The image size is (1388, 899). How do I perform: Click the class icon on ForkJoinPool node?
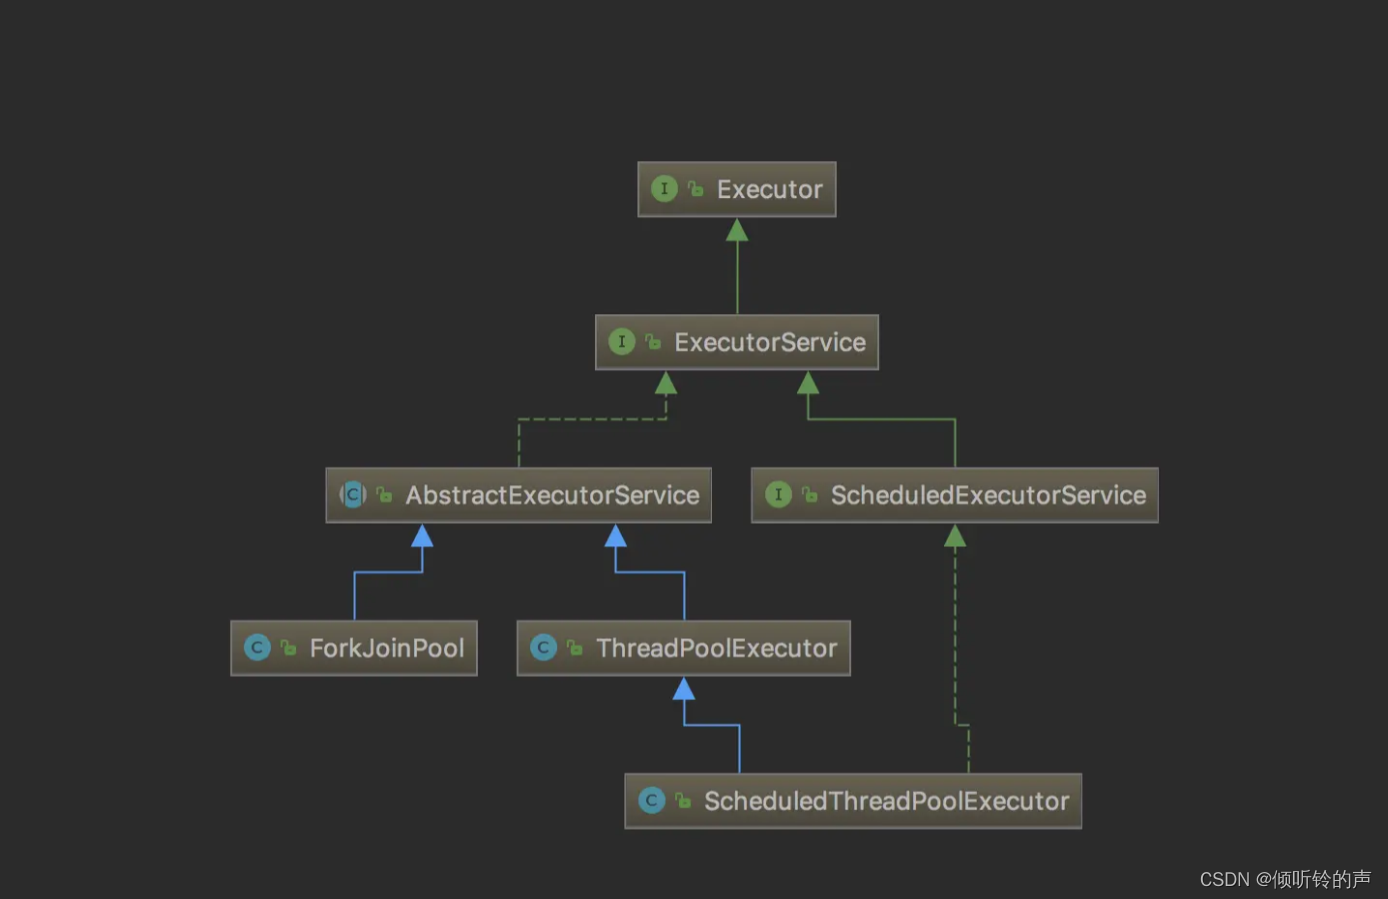pos(259,648)
